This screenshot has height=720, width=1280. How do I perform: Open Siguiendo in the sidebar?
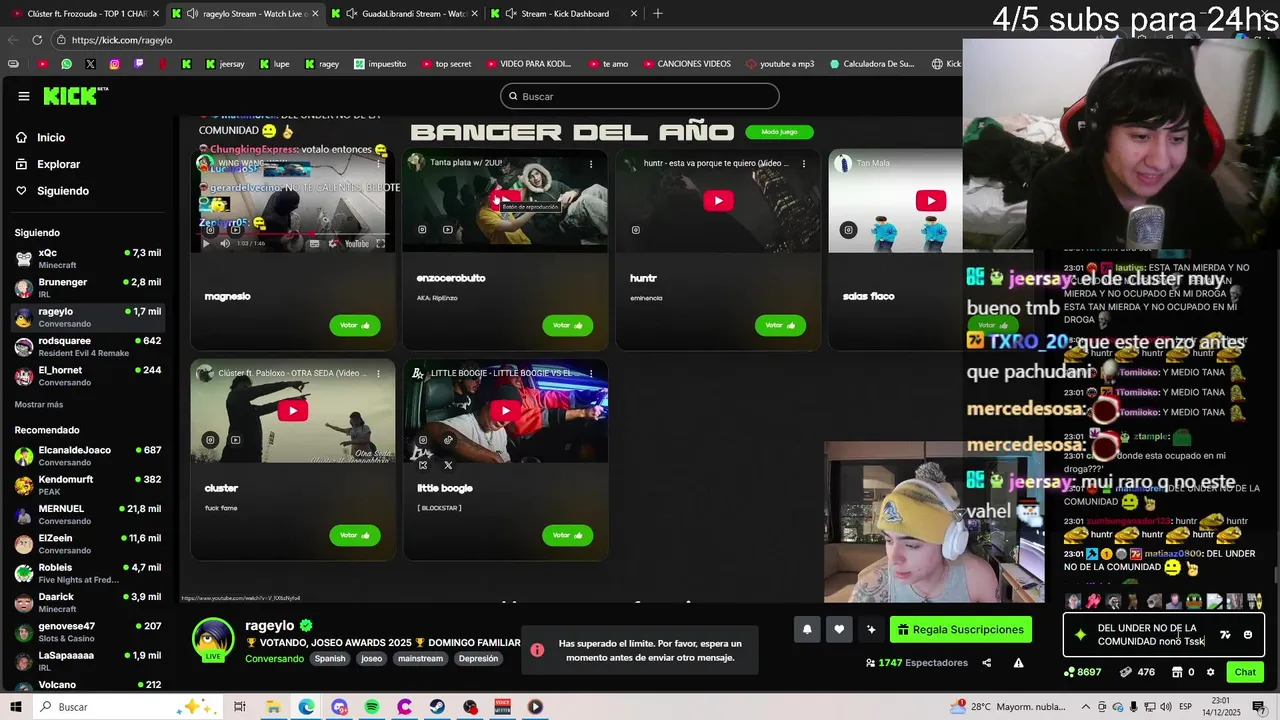63,191
